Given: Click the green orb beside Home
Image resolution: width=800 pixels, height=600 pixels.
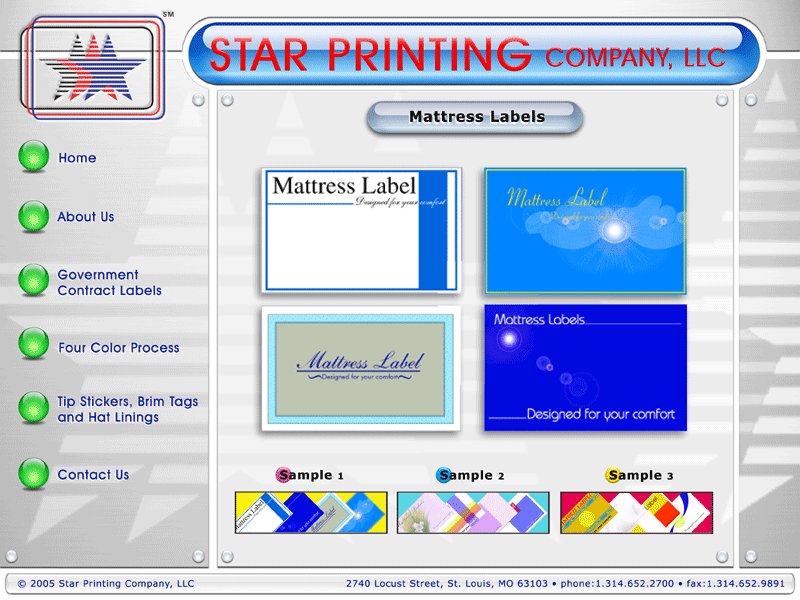Looking at the screenshot, I should tap(33, 157).
